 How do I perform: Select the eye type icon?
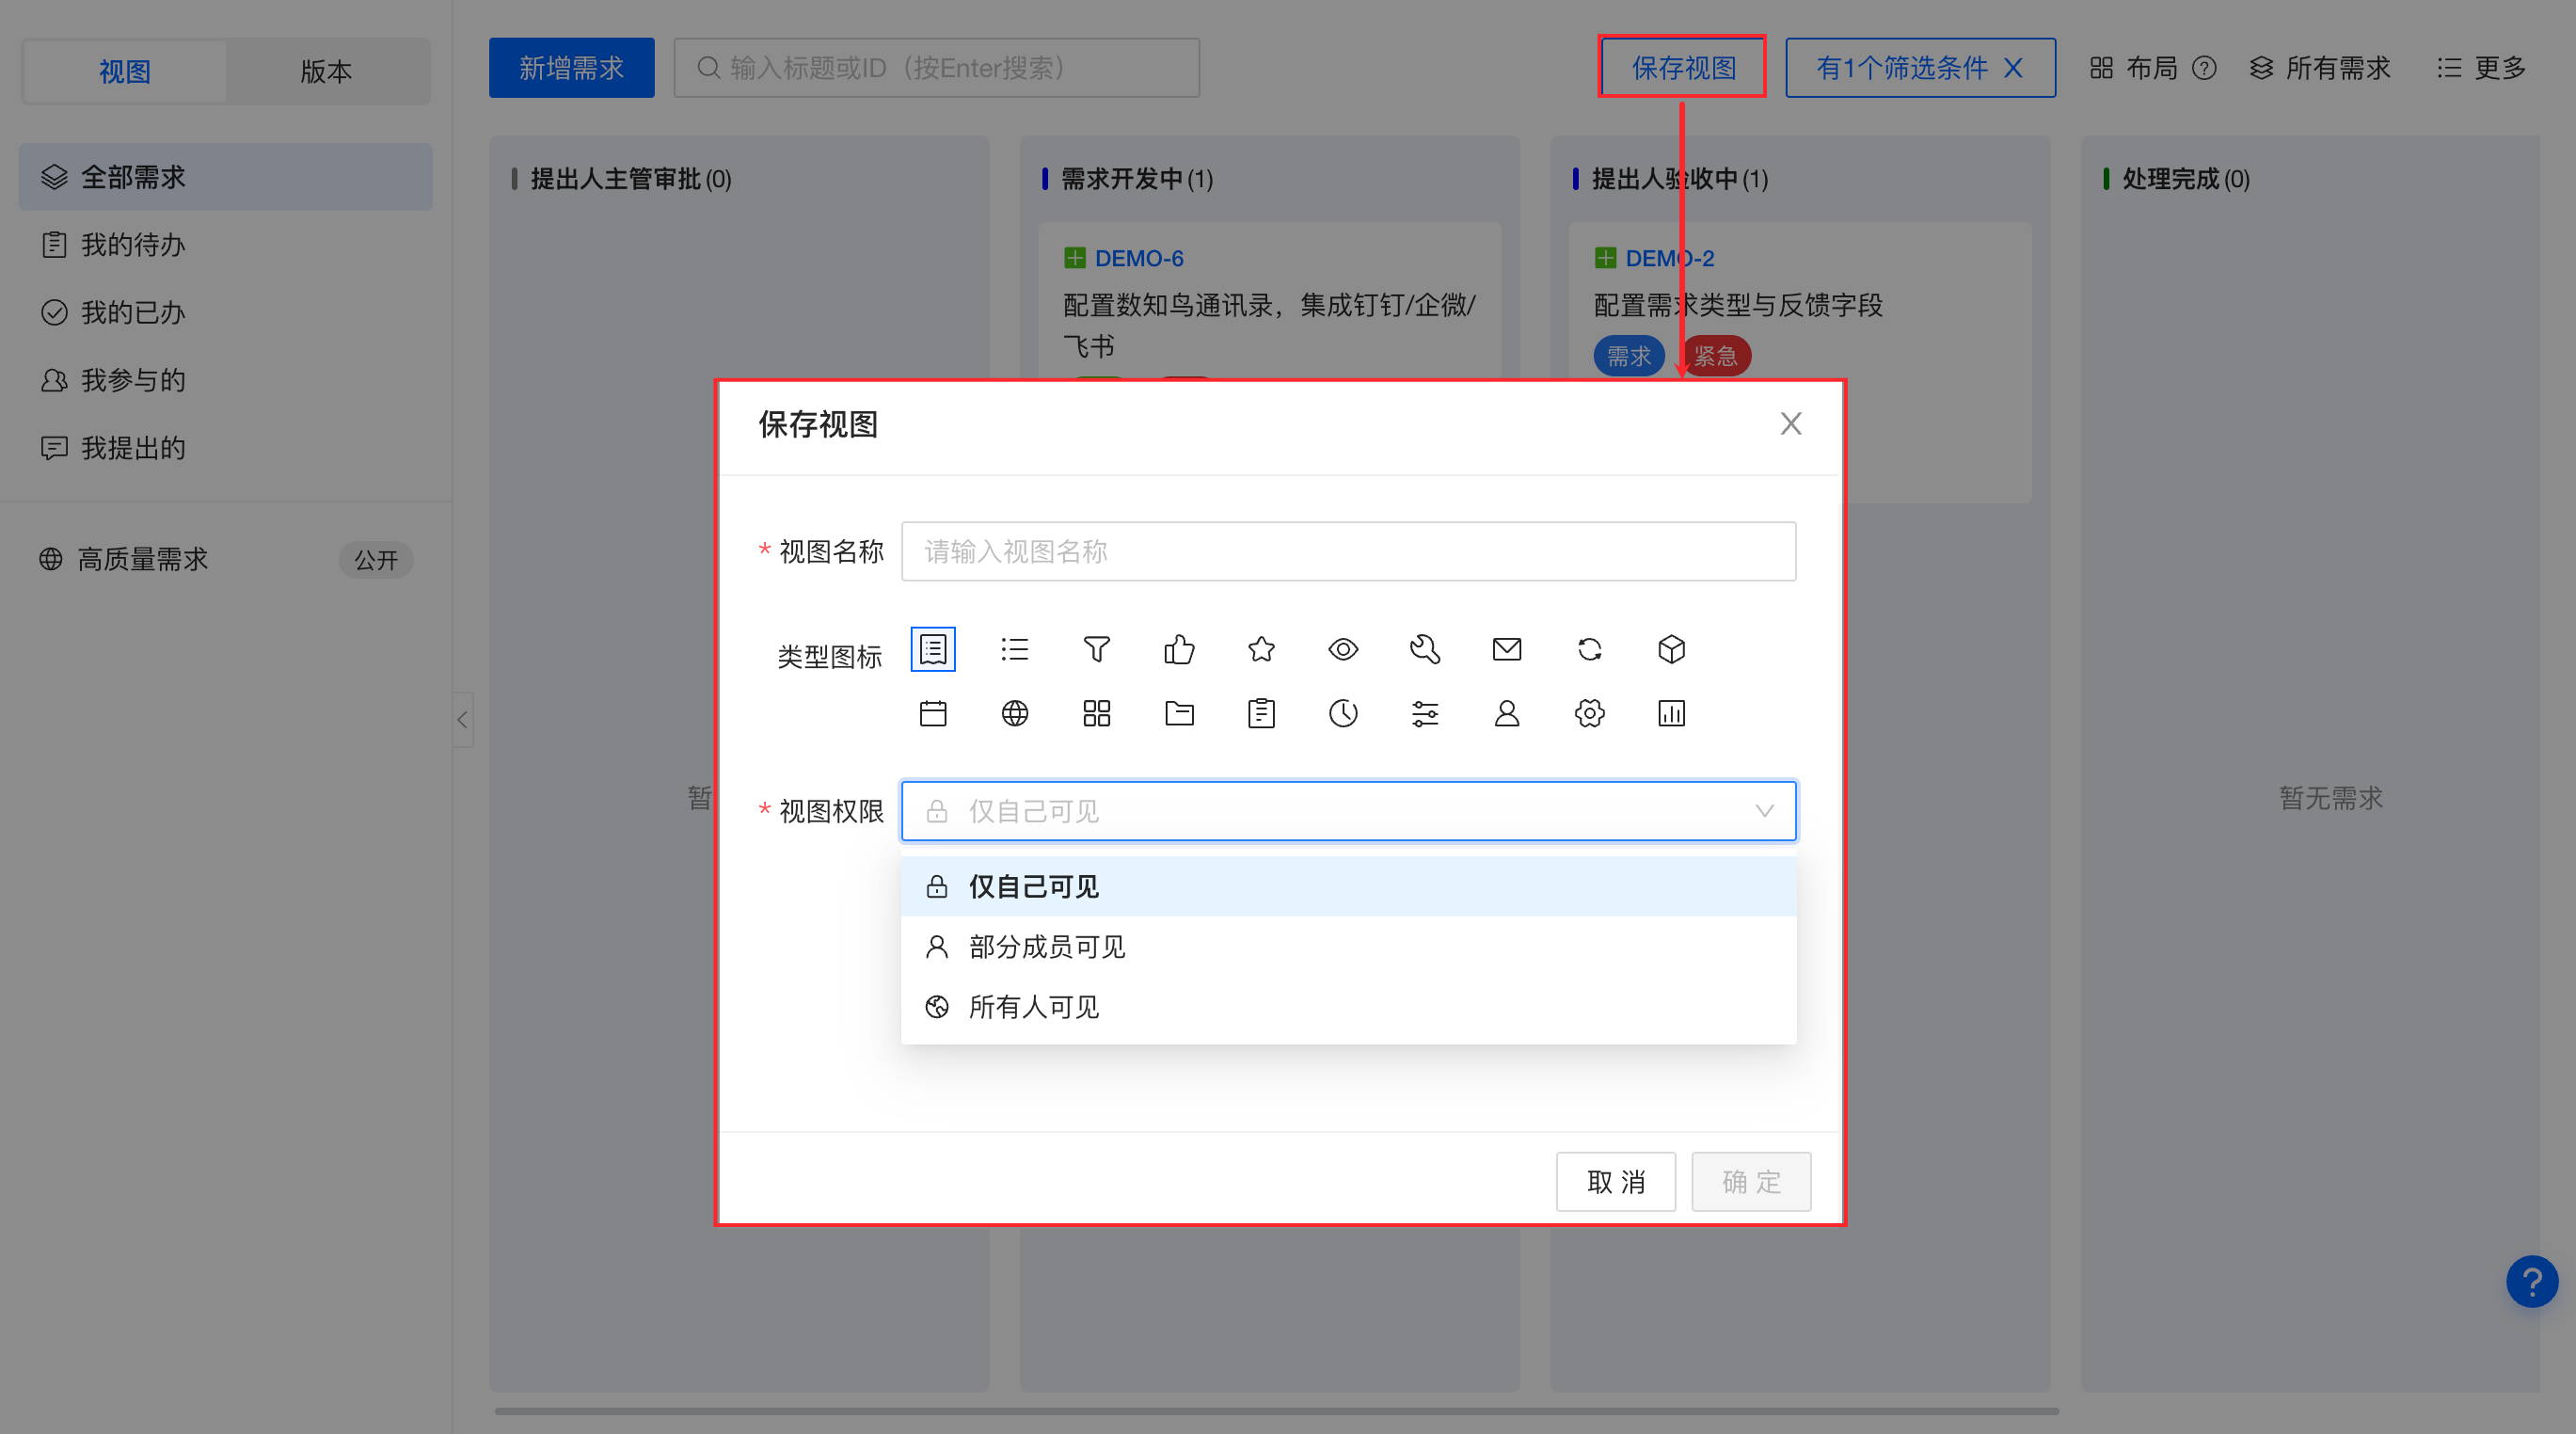point(1343,650)
